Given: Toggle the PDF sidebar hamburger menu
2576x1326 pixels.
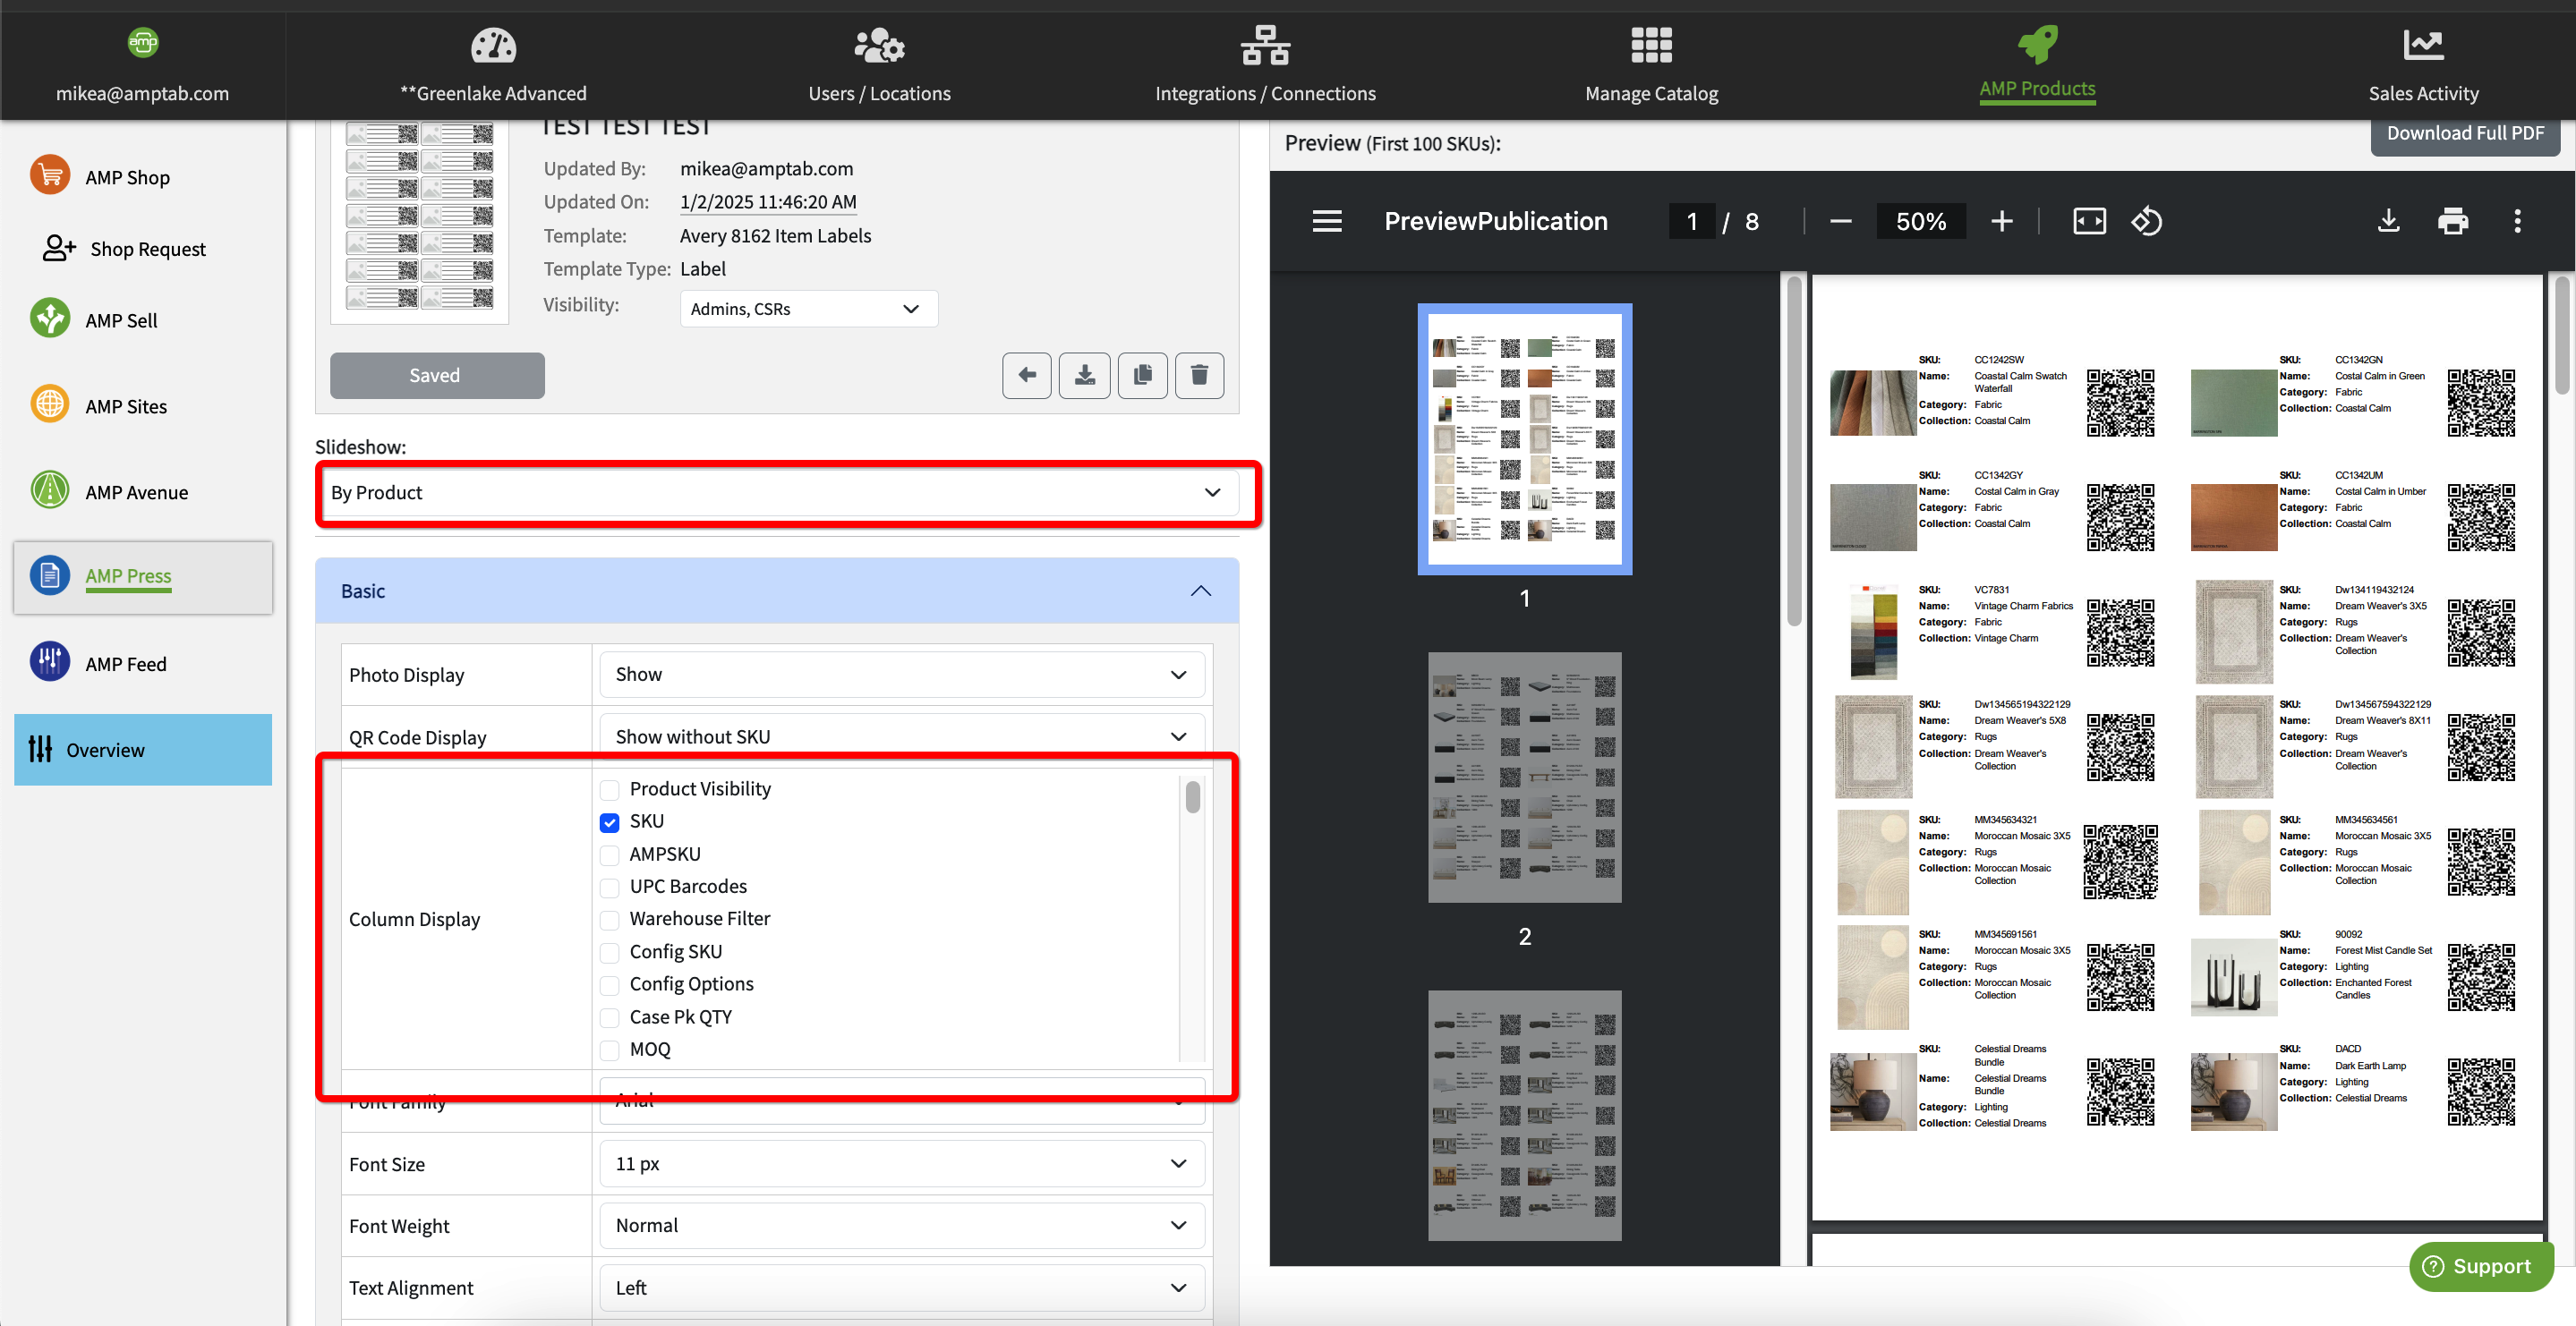Looking at the screenshot, I should (x=1327, y=221).
